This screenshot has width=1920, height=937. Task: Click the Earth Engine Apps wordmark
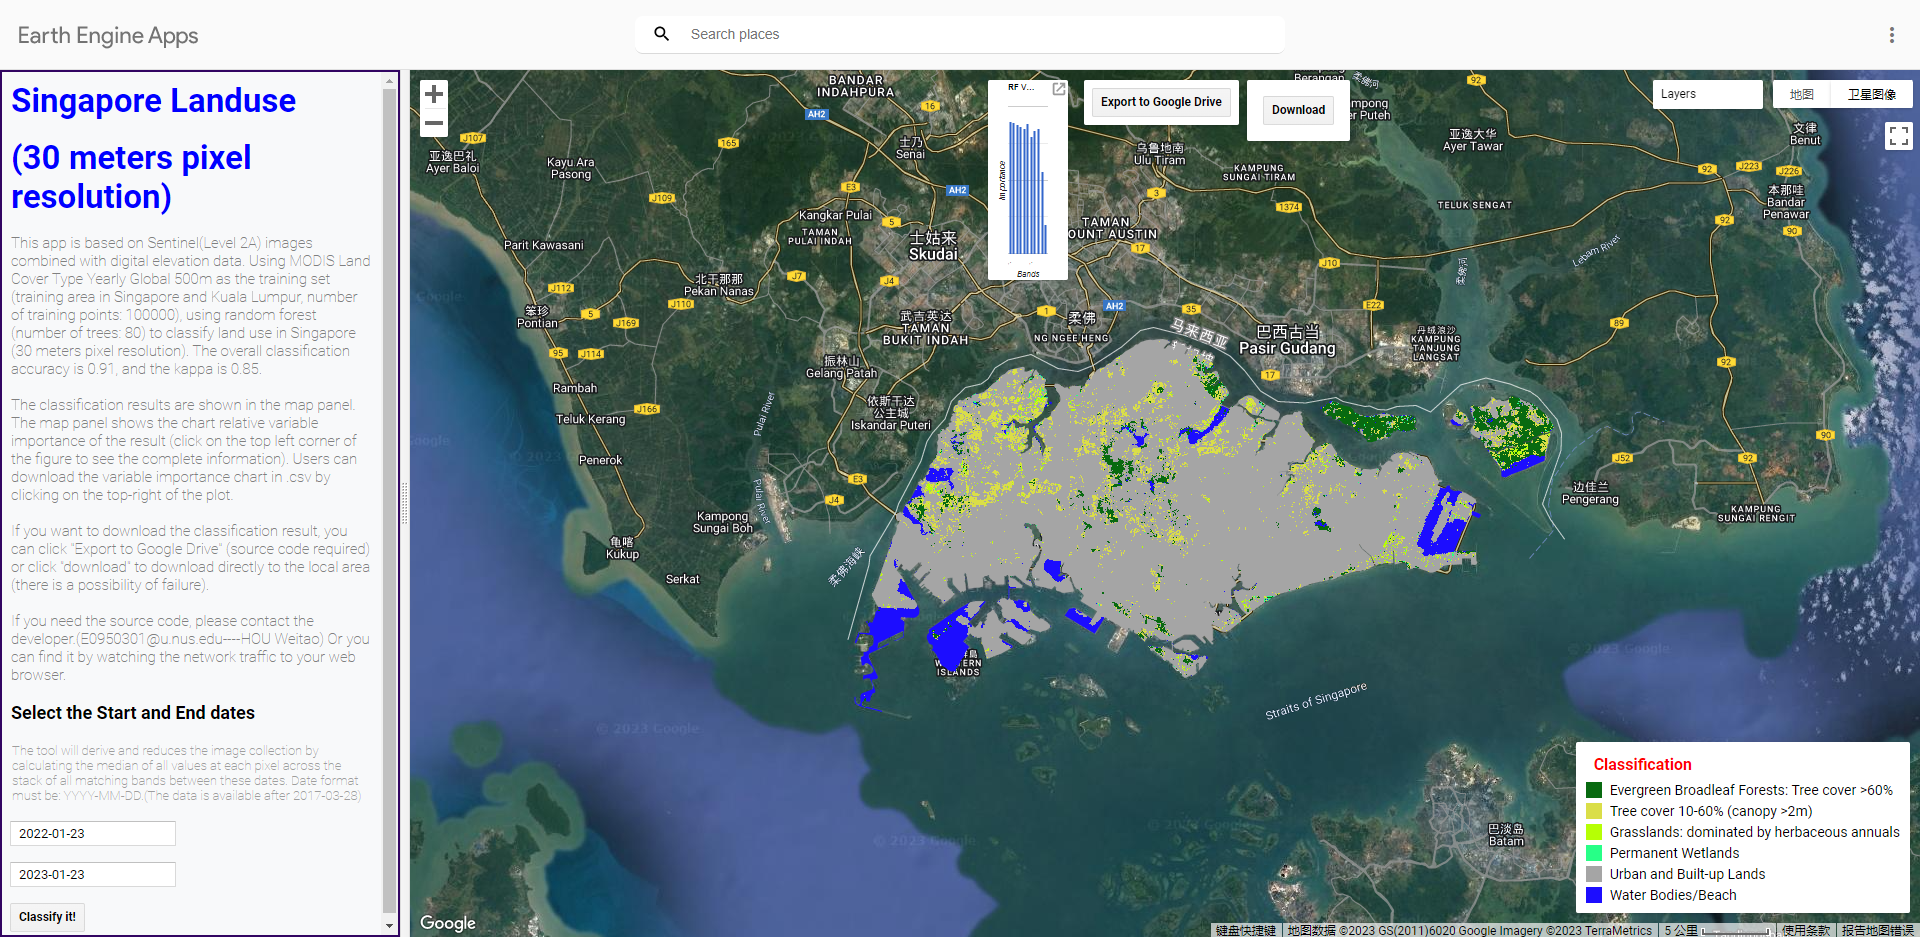(x=107, y=34)
